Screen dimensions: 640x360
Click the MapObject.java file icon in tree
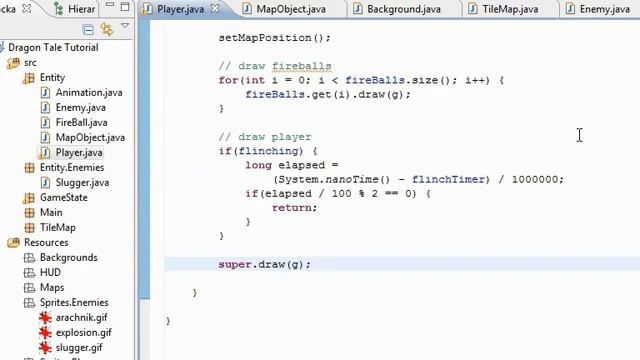pos(45,138)
